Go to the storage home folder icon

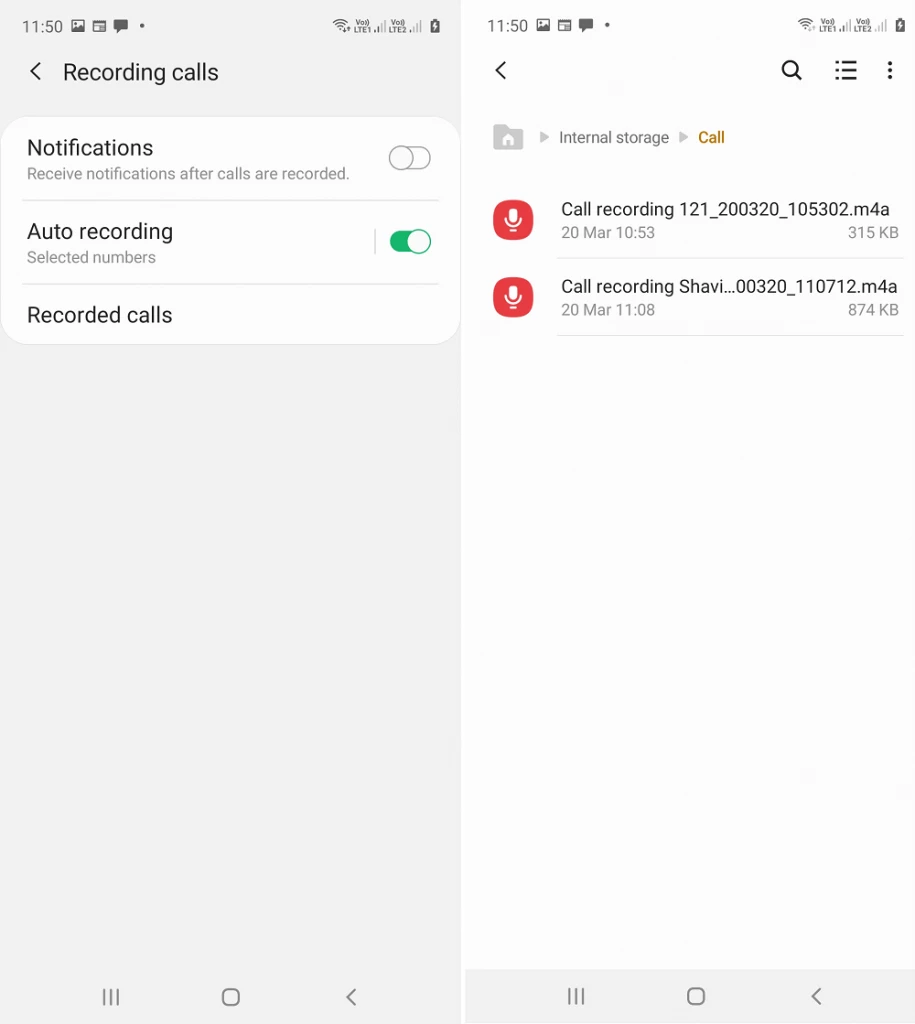tap(508, 138)
